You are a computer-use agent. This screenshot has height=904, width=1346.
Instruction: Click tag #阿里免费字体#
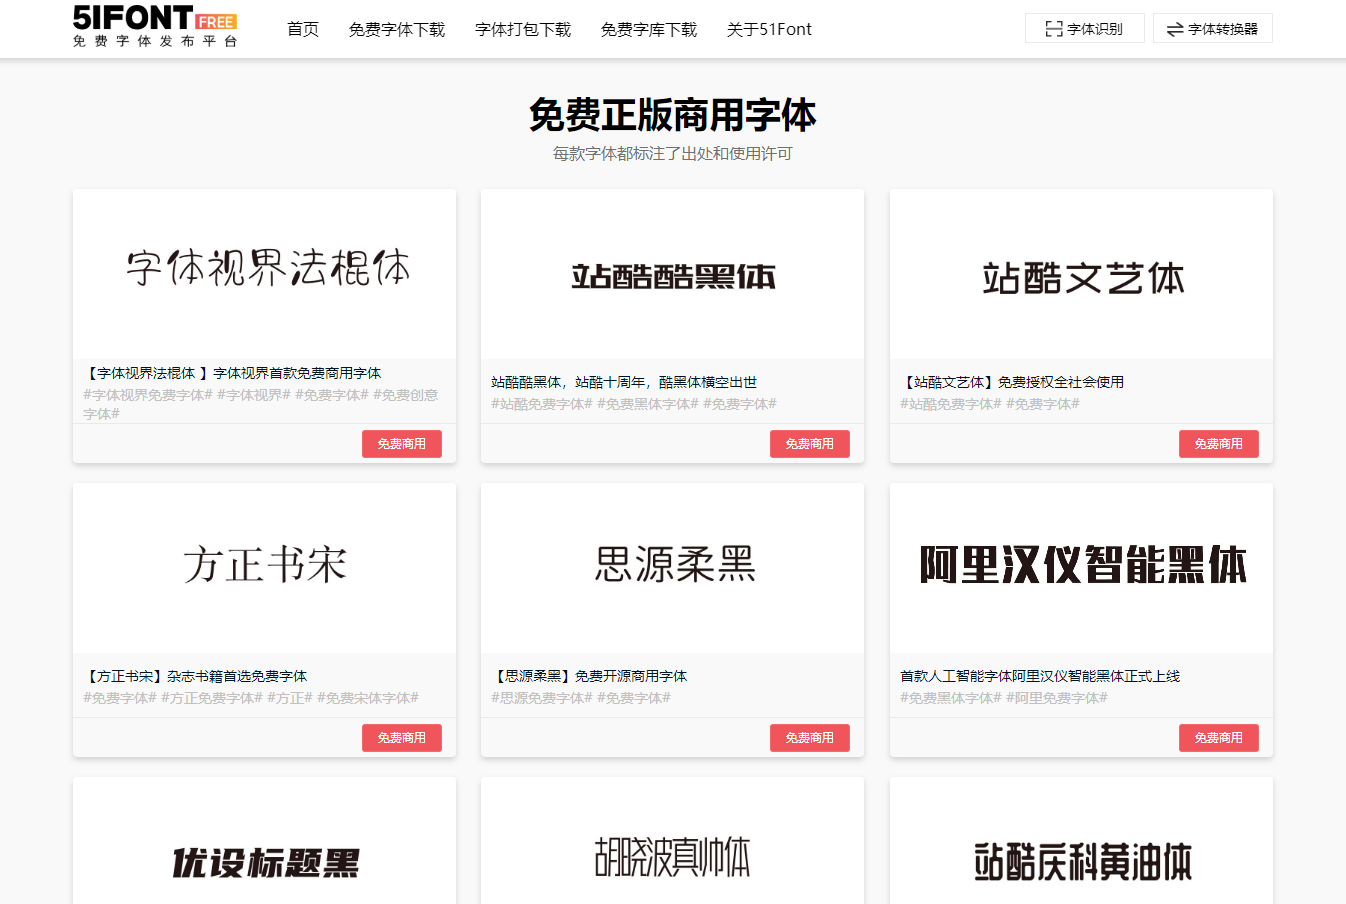(1057, 698)
